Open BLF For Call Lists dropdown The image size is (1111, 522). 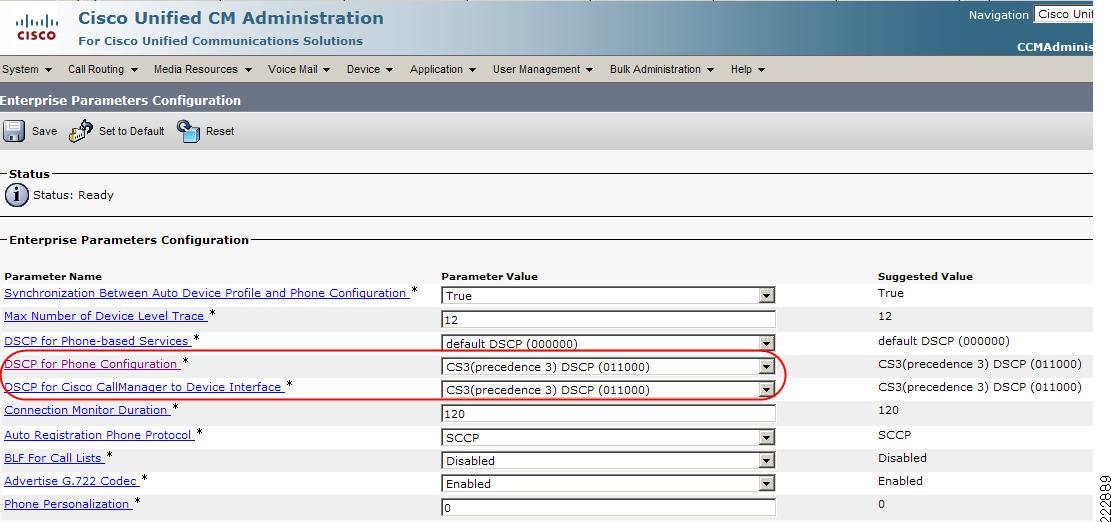coord(608,460)
